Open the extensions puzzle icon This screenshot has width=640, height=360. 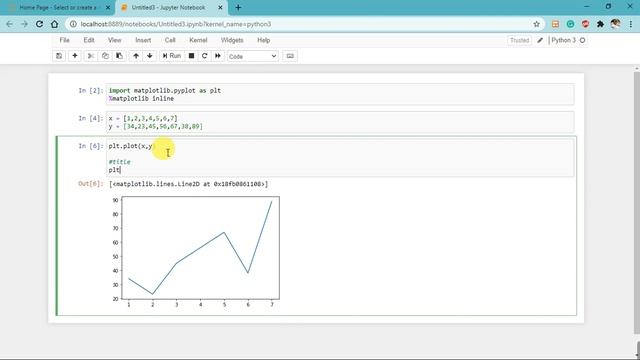point(600,24)
